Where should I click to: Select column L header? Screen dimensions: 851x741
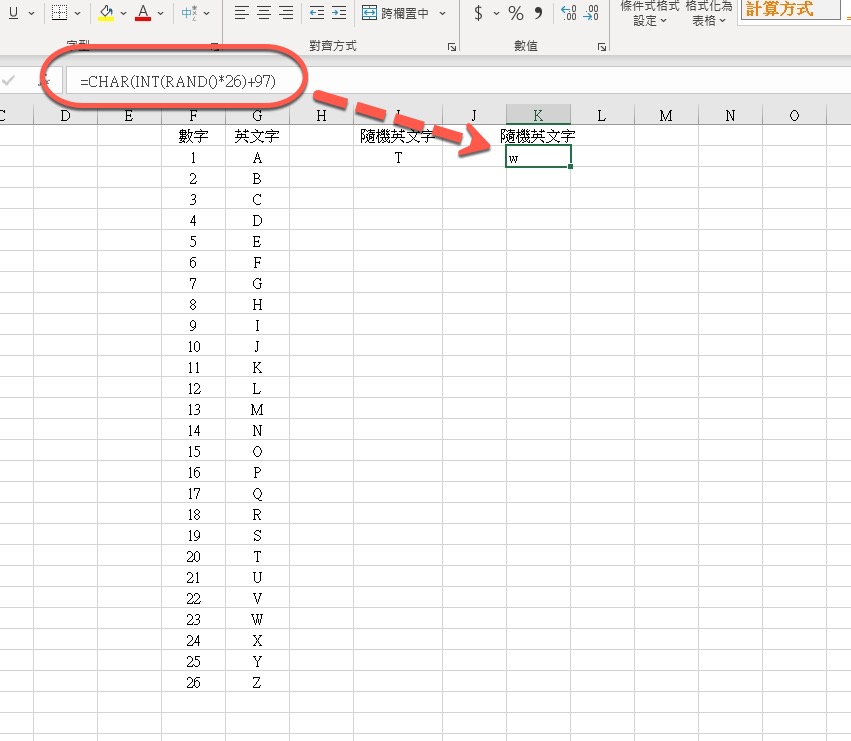(602, 116)
